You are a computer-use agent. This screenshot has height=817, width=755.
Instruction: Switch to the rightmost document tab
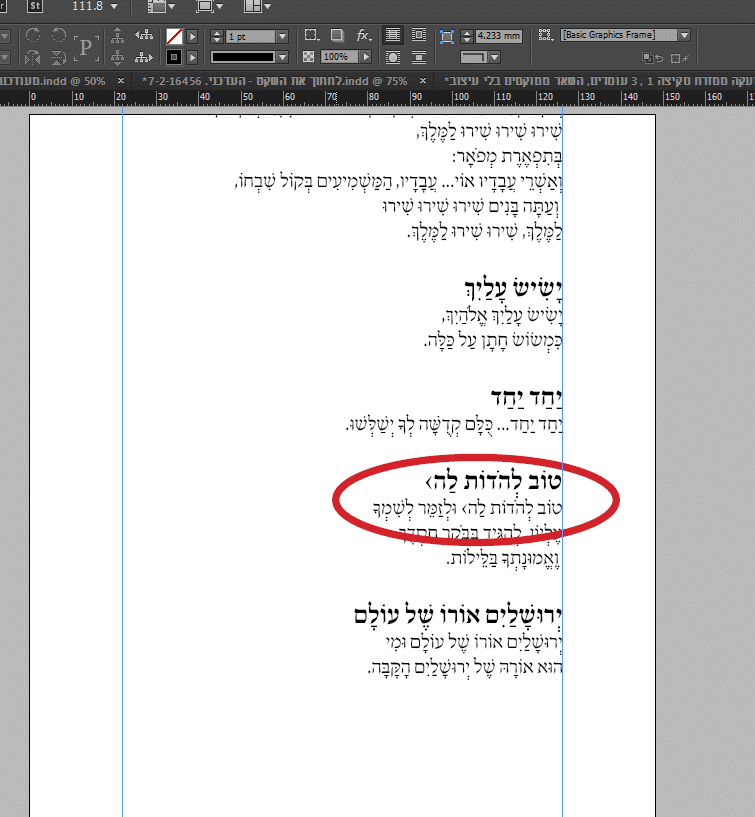point(598,81)
